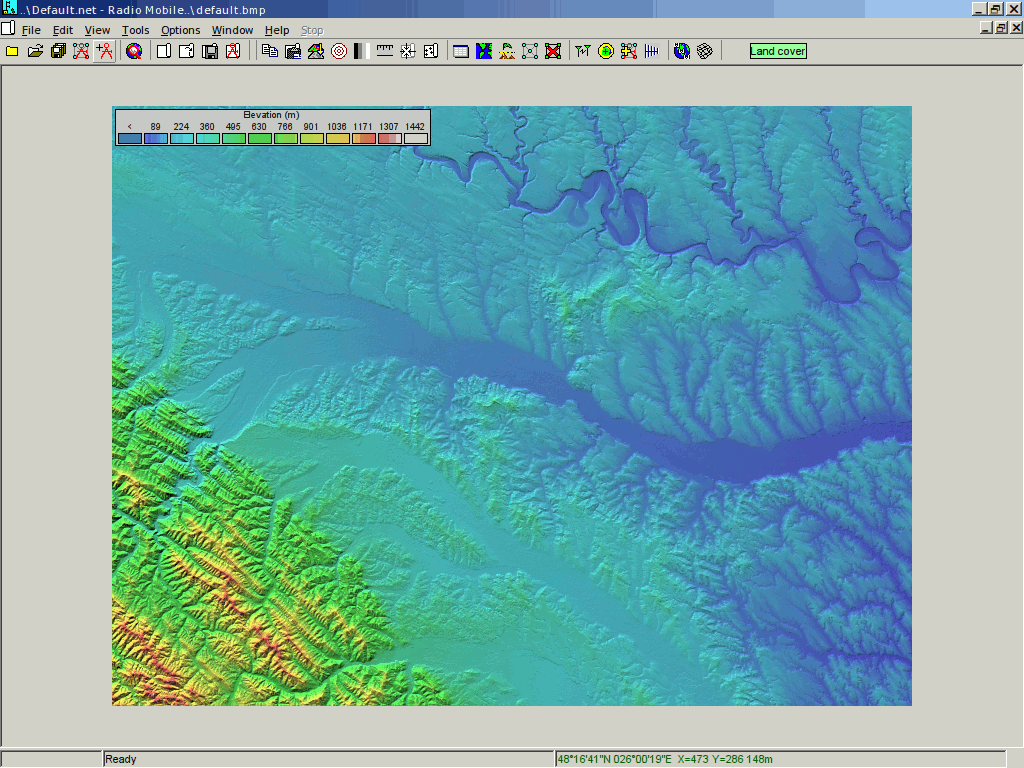This screenshot has height=768, width=1024.
Task: Click the 1442 m grey legend swatch
Action: [x=415, y=138]
